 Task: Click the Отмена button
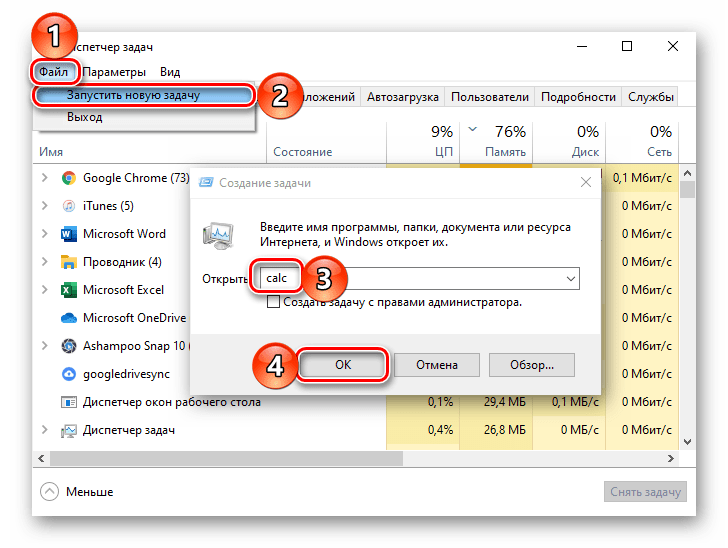(x=437, y=365)
